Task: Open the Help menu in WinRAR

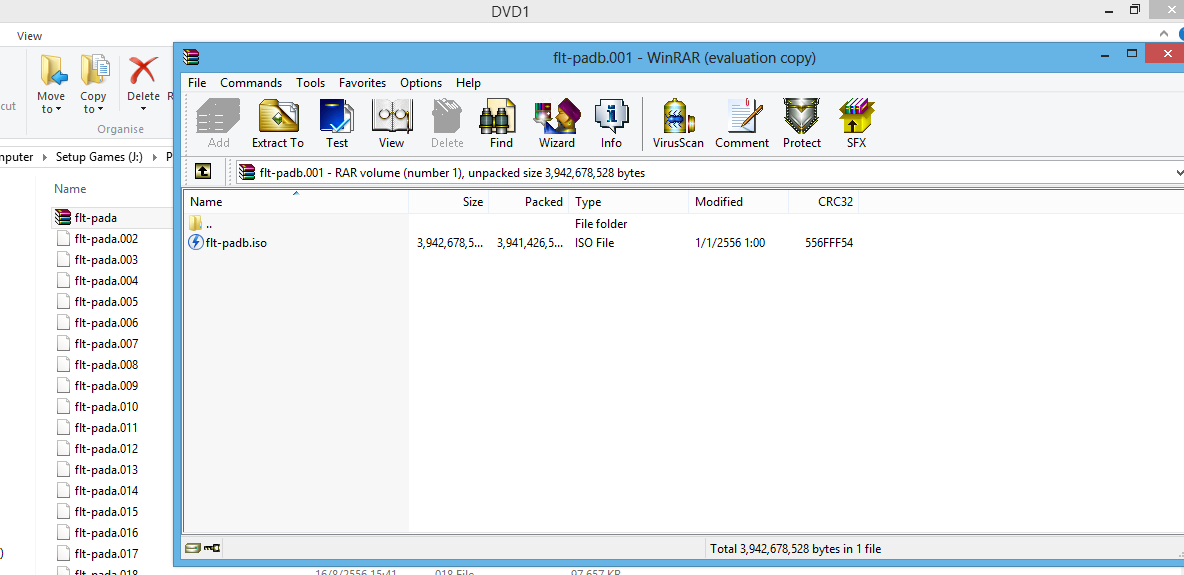Action: pyautogui.click(x=468, y=83)
